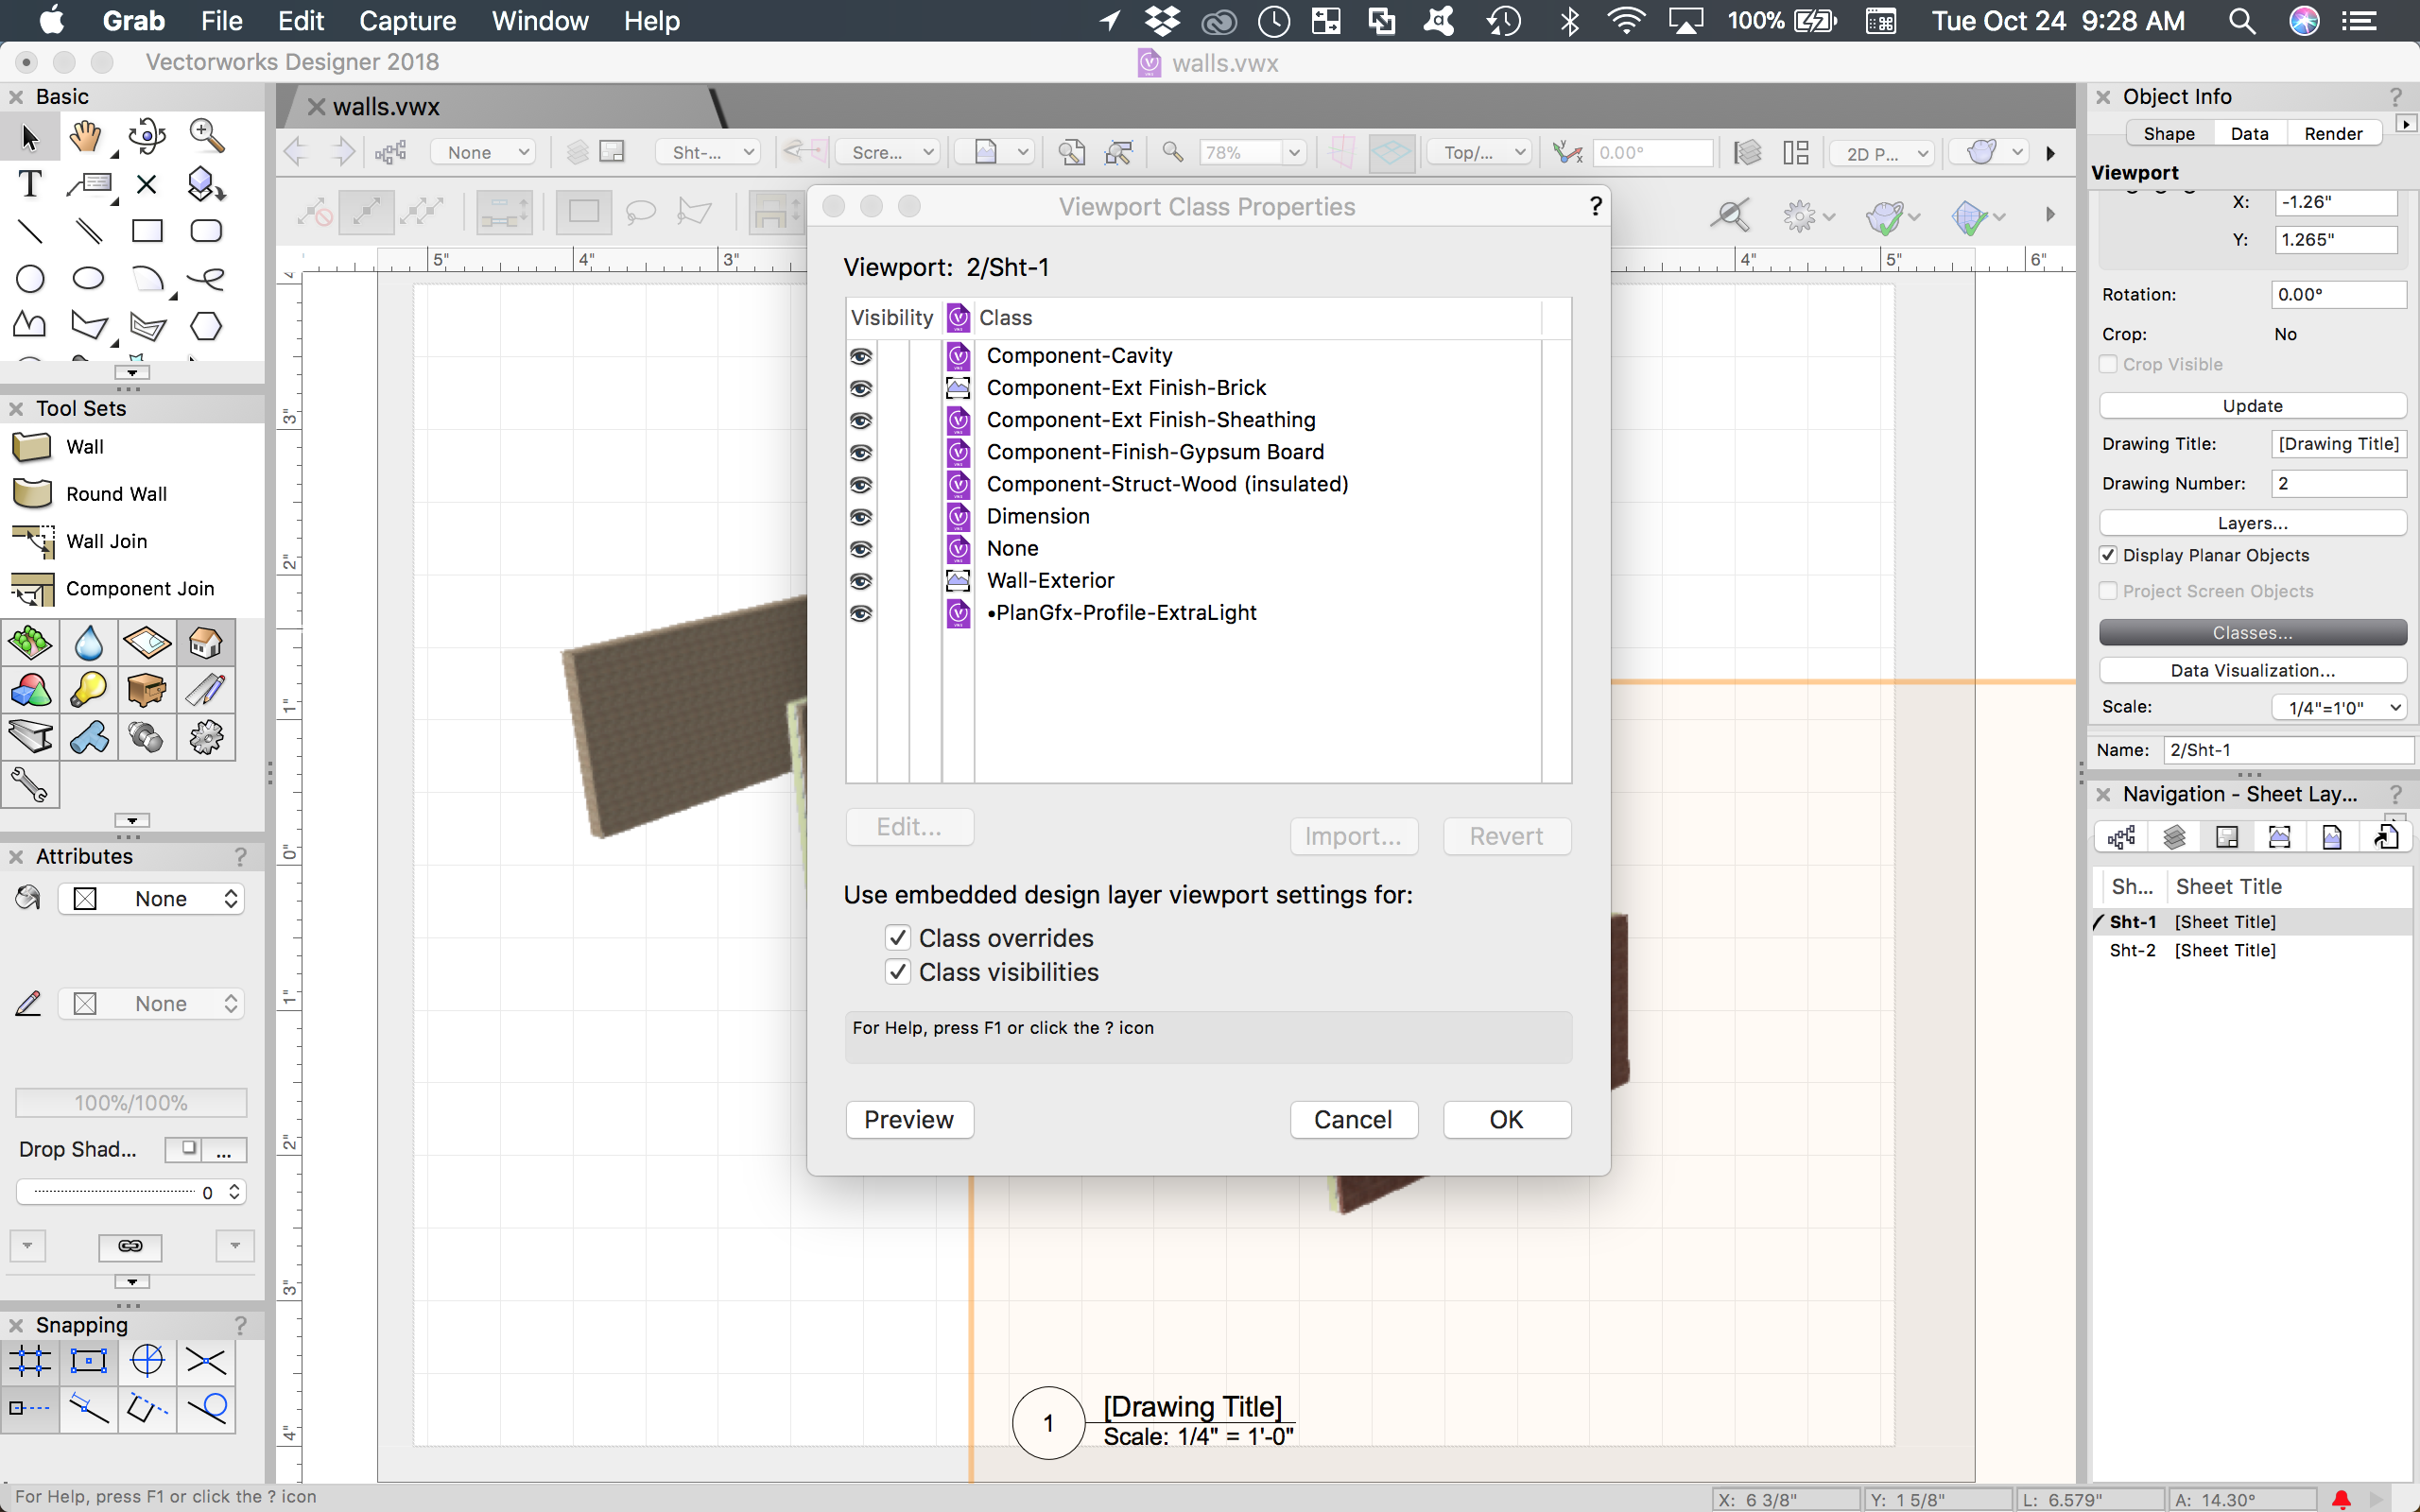Open the fill style None dropdown in Attributes
This screenshot has width=2420, height=1512.
[x=151, y=898]
